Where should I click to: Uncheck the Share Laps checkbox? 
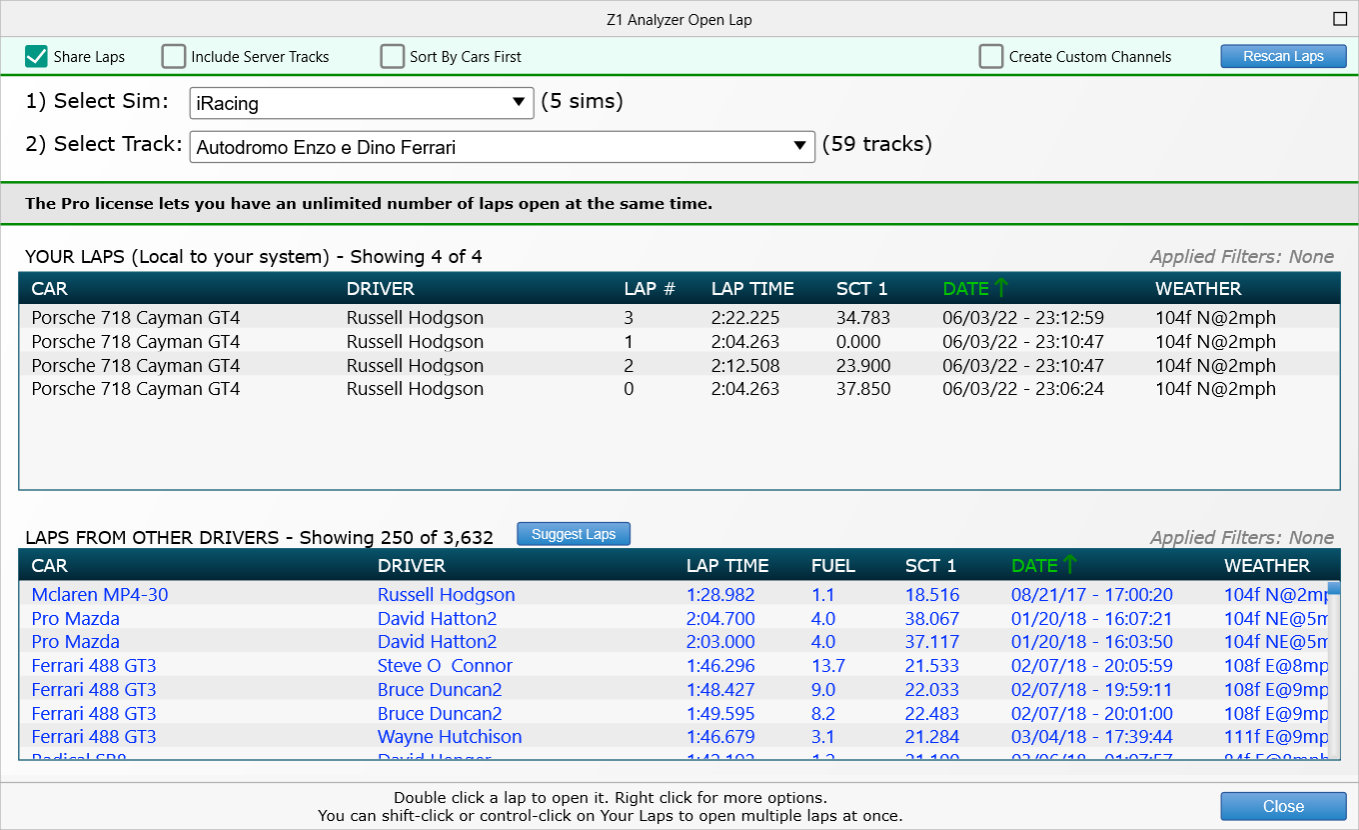coord(37,56)
